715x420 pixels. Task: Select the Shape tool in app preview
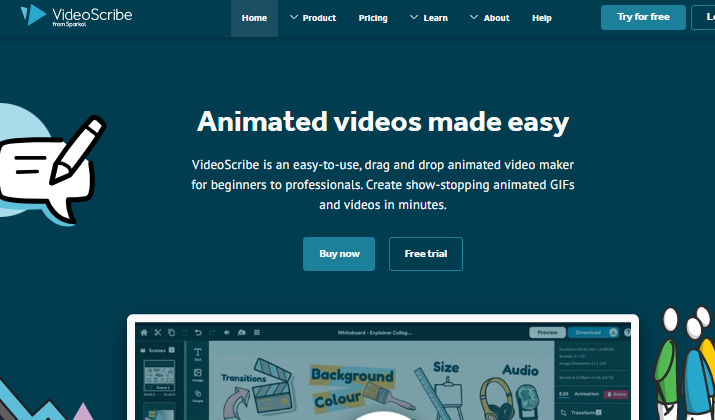coord(197,396)
